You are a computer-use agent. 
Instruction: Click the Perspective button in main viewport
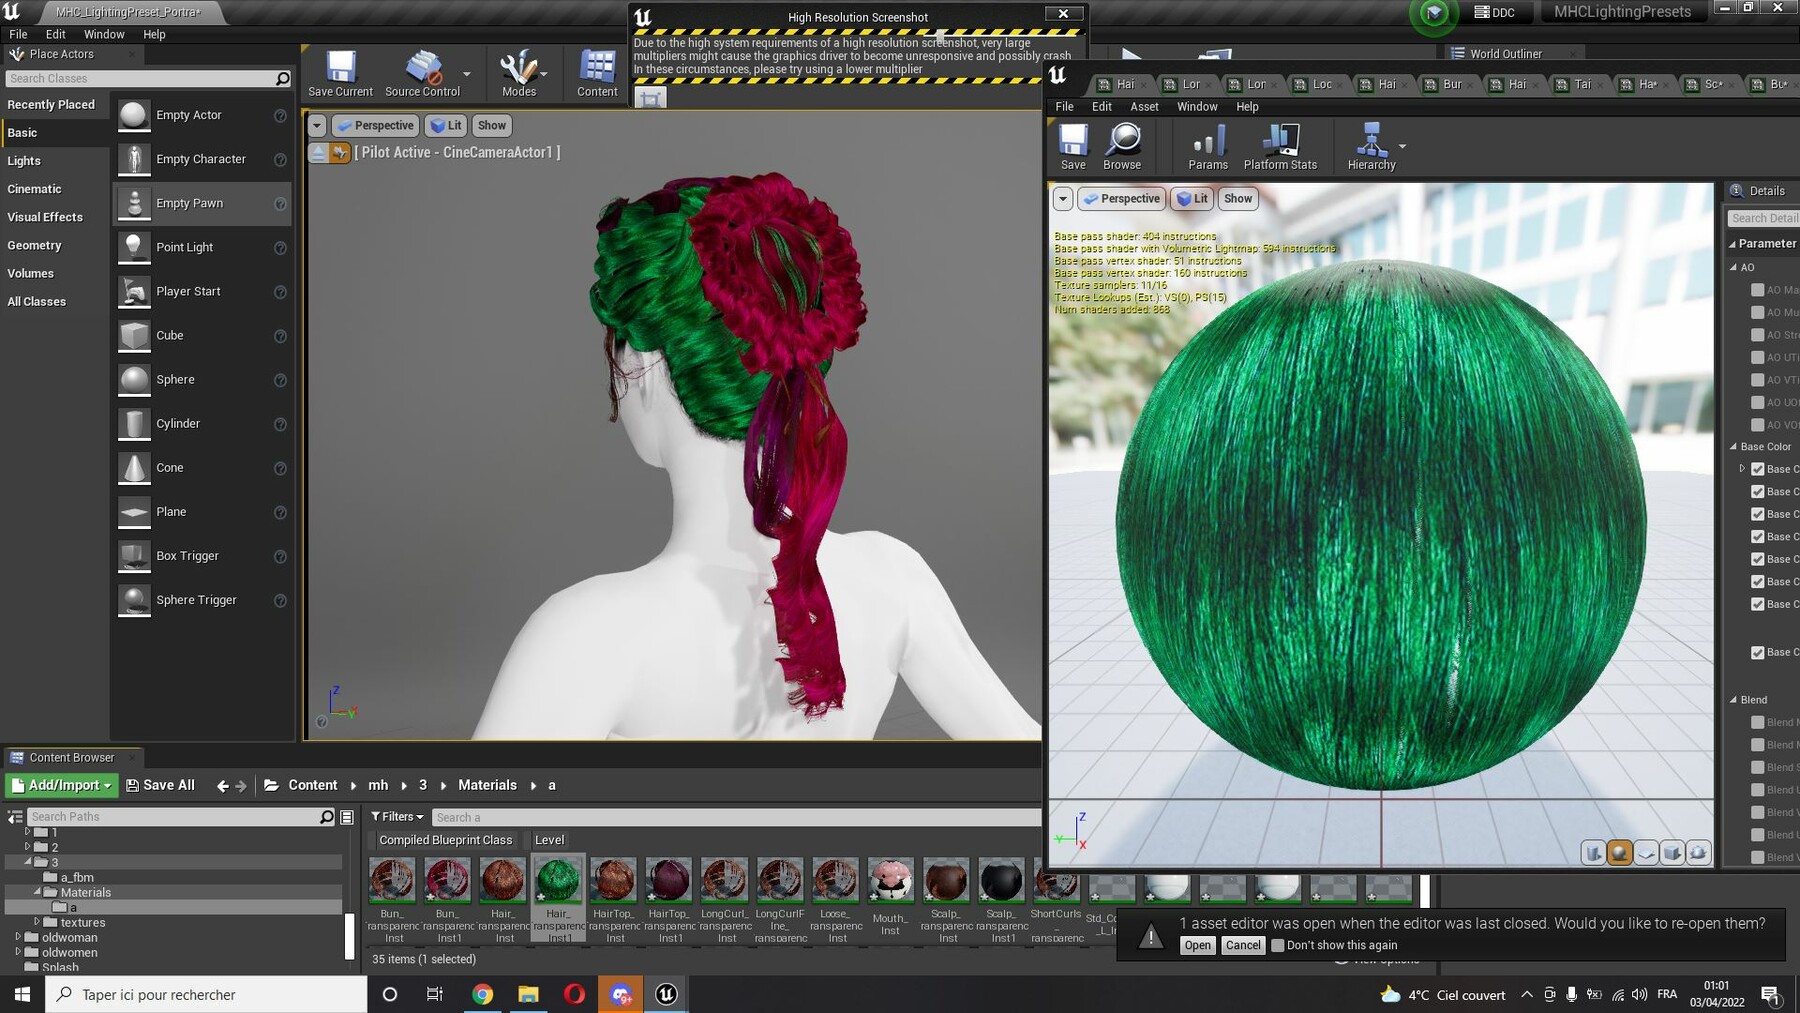click(x=375, y=126)
